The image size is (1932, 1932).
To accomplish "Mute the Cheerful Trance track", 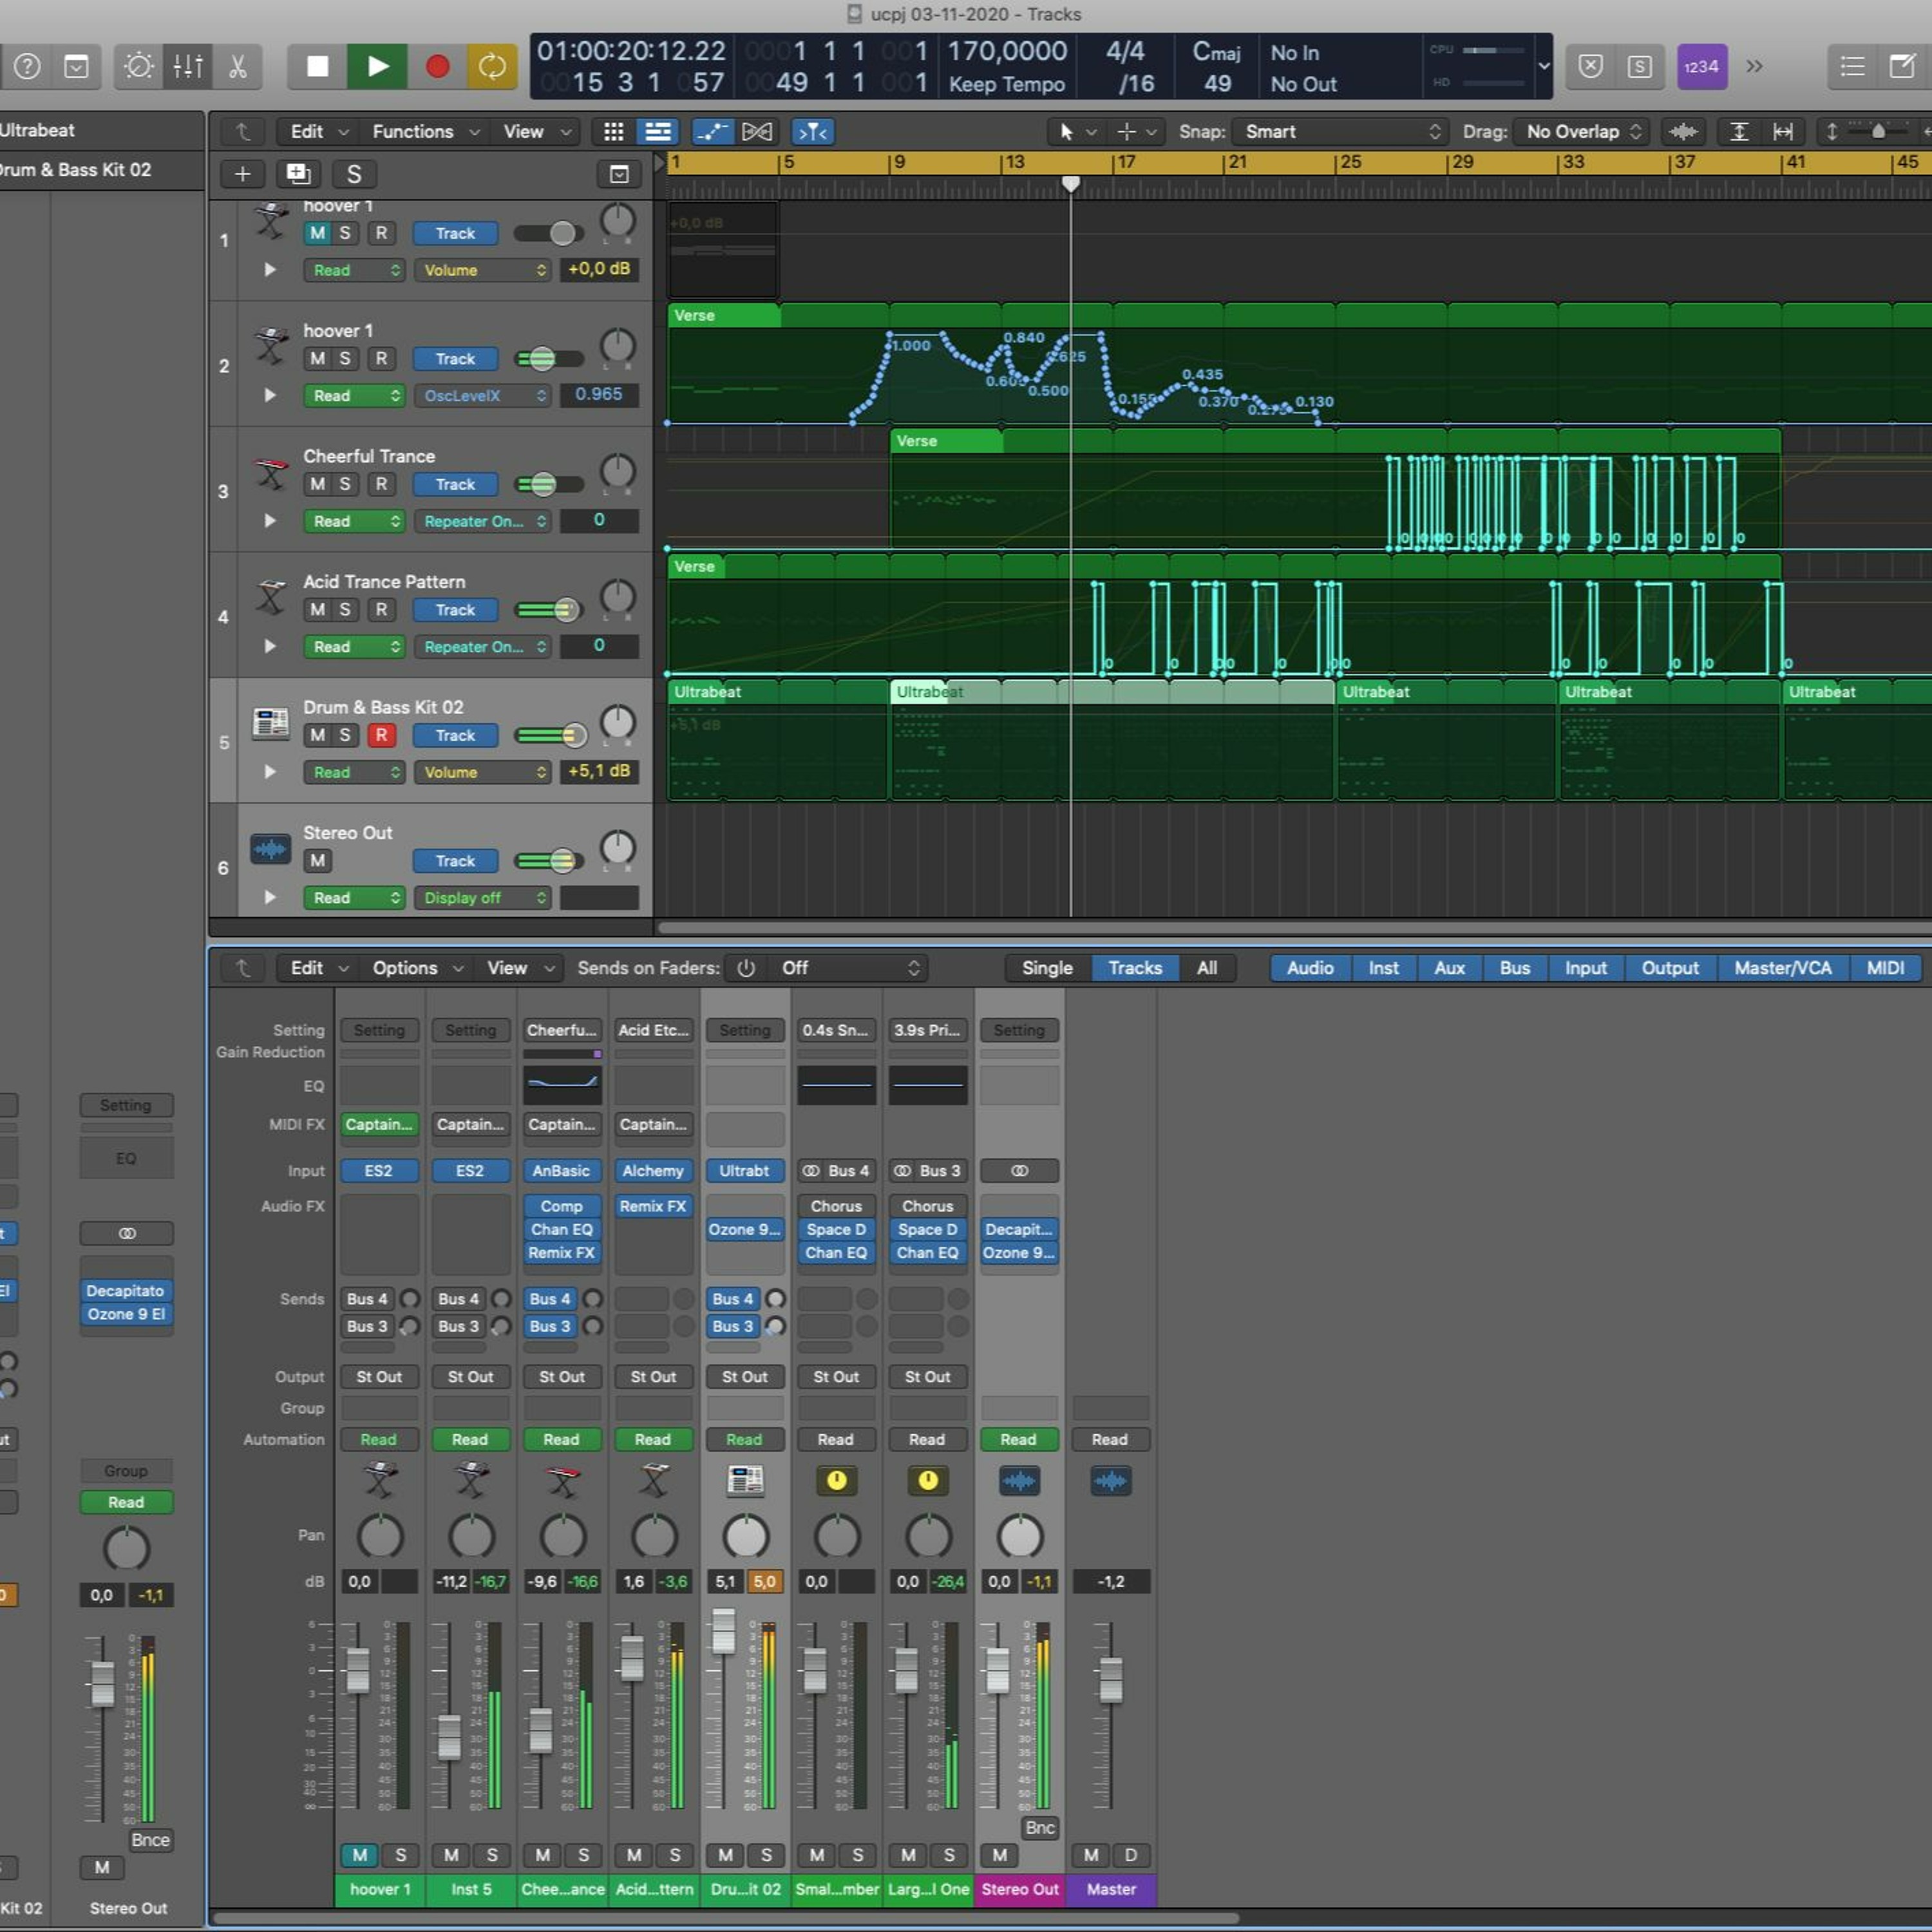I will [317, 484].
